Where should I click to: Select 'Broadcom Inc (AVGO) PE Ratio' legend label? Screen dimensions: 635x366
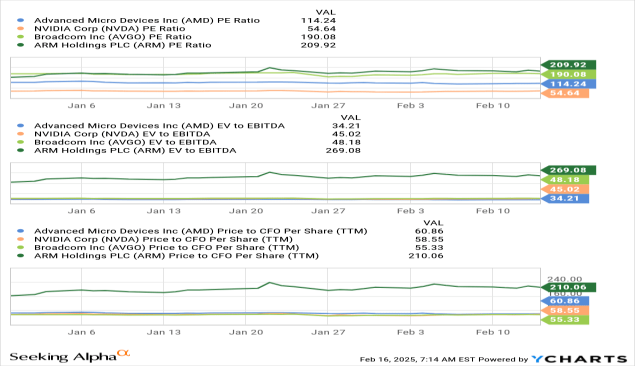[113, 37]
